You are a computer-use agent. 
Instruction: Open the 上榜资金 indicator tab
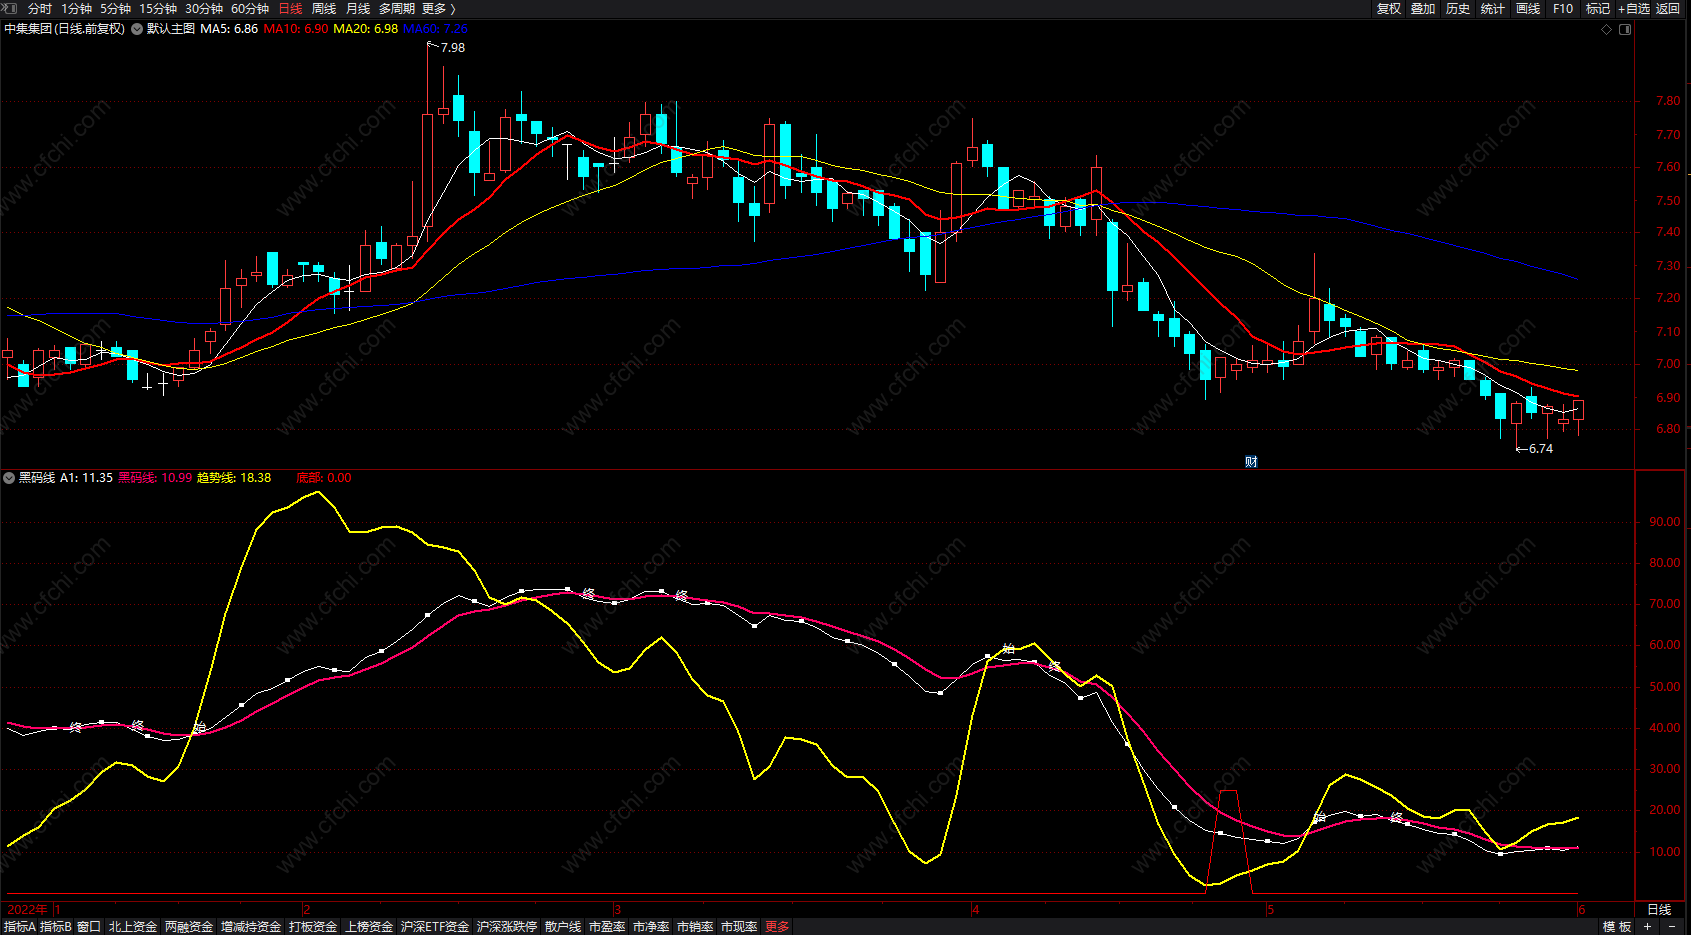(x=369, y=927)
